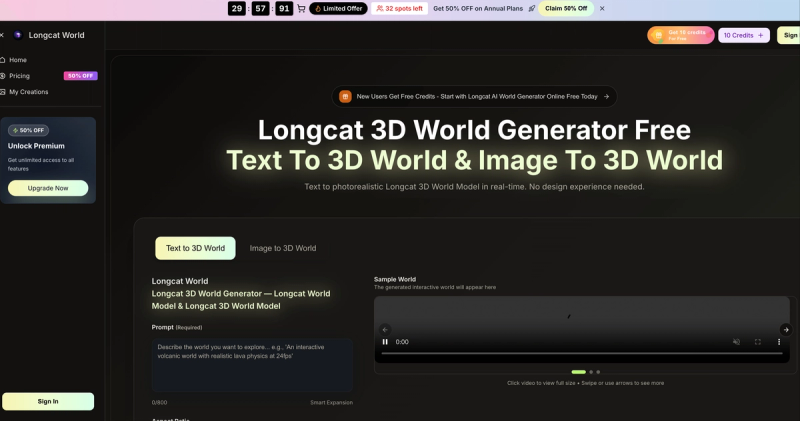This screenshot has width=800, height=421.
Task: Go to the previous sample with left arrow
Action: (385, 330)
